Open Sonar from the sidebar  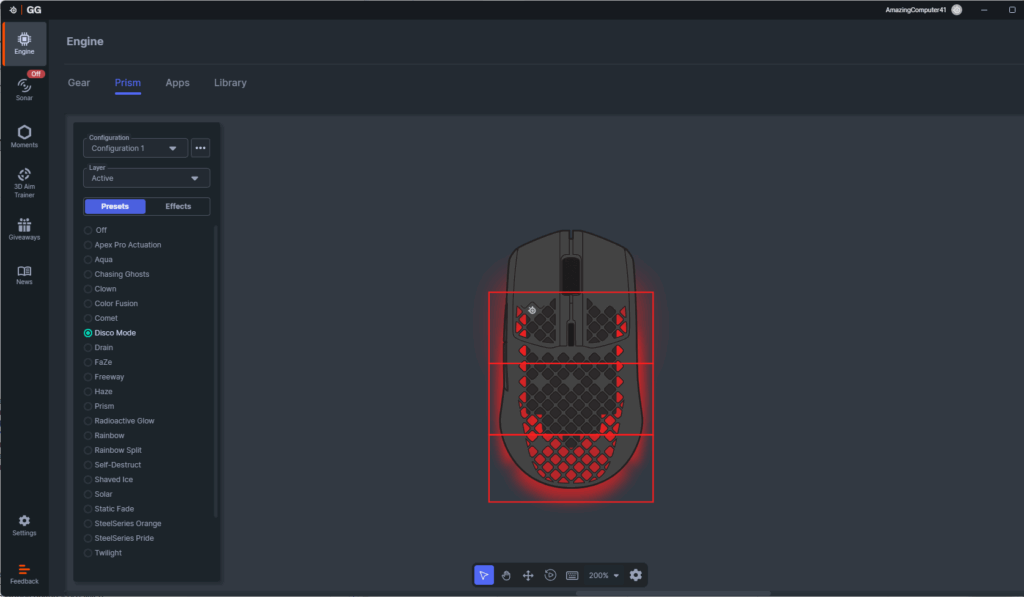[24, 89]
